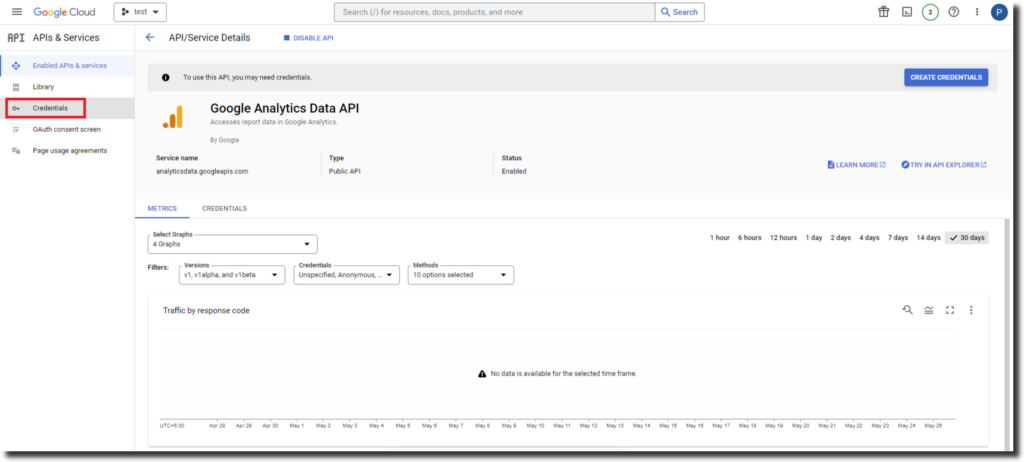Viewport: 1024px width, 462px height.
Task: Toggle the chart legend icon
Action: 929,310
